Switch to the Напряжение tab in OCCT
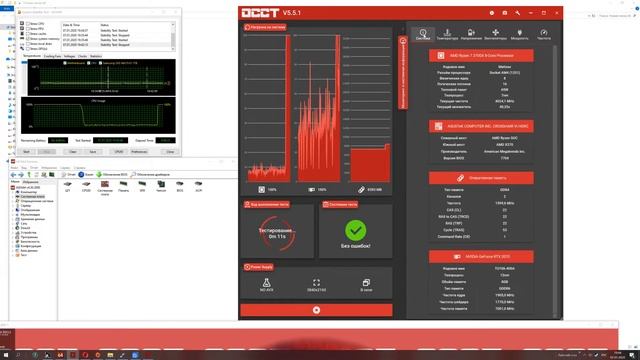 point(471,34)
